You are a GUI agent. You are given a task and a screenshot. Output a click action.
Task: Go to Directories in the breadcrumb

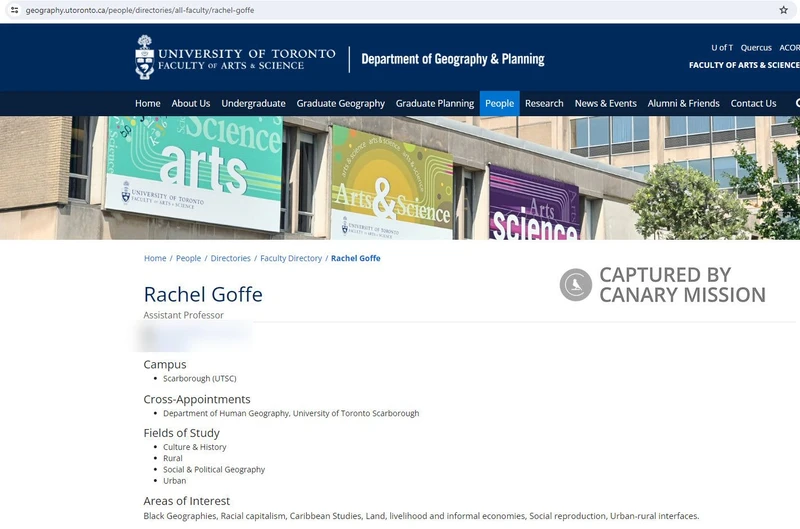pyautogui.click(x=231, y=258)
